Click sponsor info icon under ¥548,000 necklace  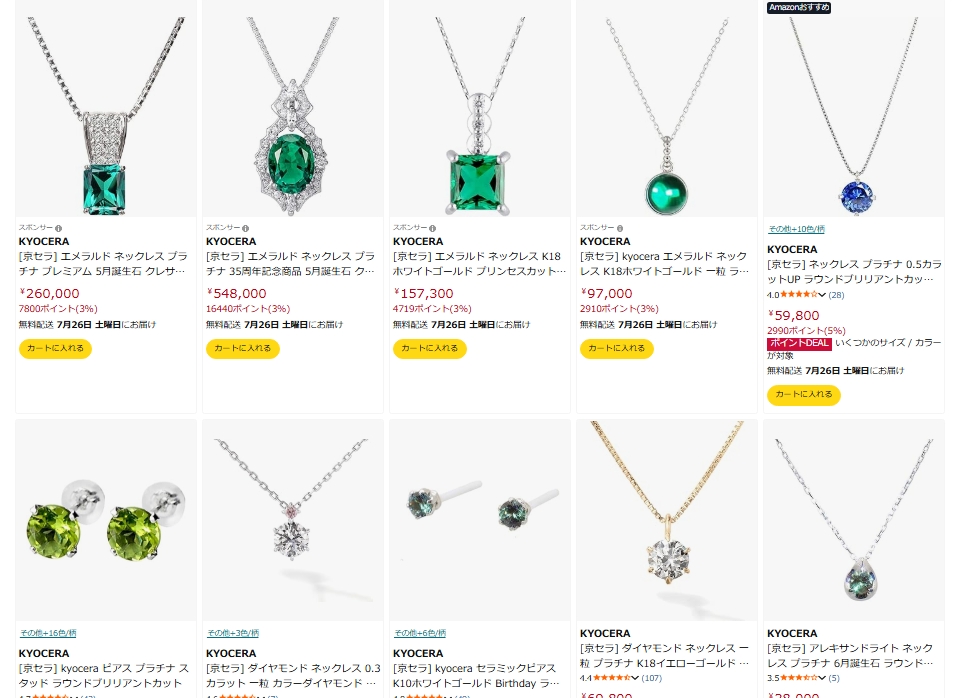245,228
